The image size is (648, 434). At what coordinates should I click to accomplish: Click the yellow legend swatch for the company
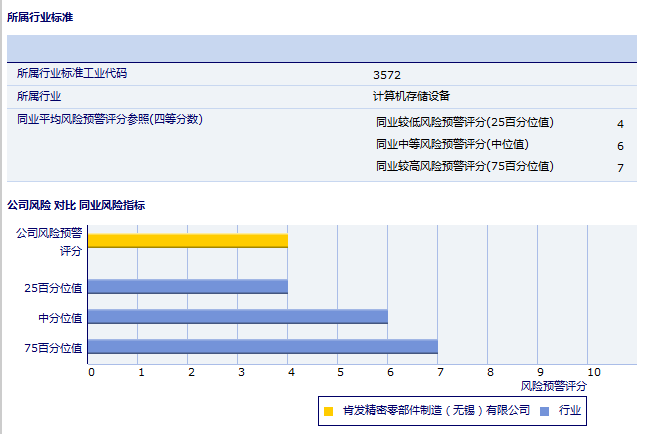pos(329,411)
